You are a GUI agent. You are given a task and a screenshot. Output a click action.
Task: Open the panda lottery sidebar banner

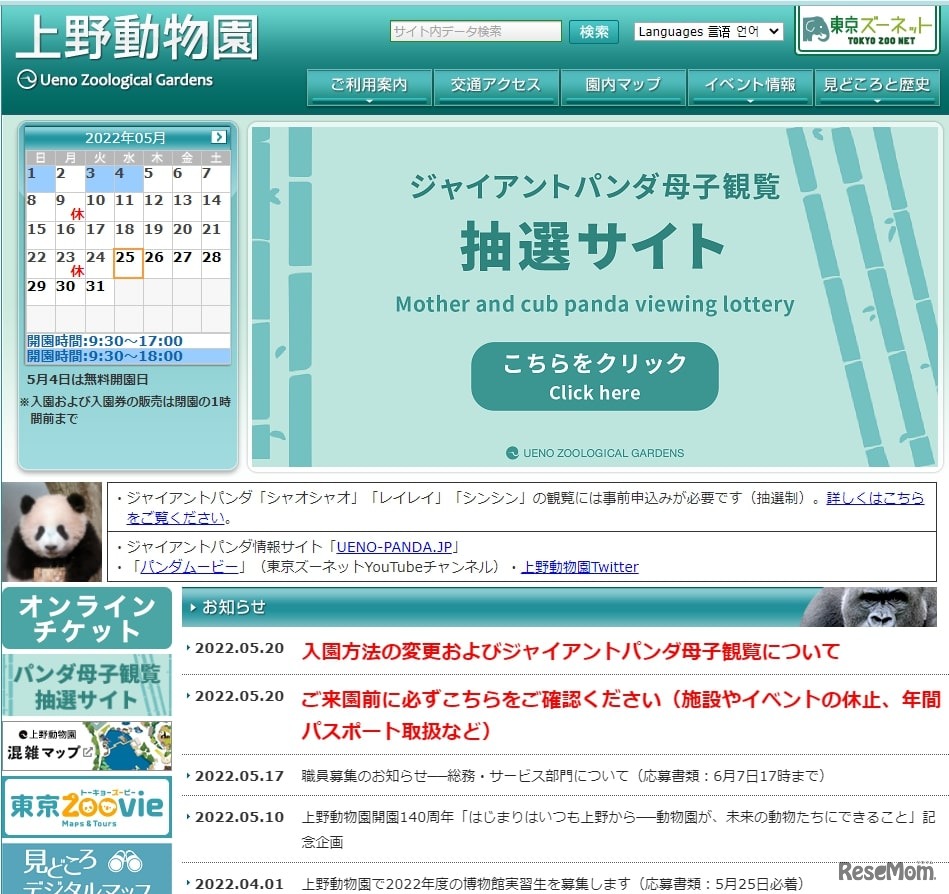87,685
